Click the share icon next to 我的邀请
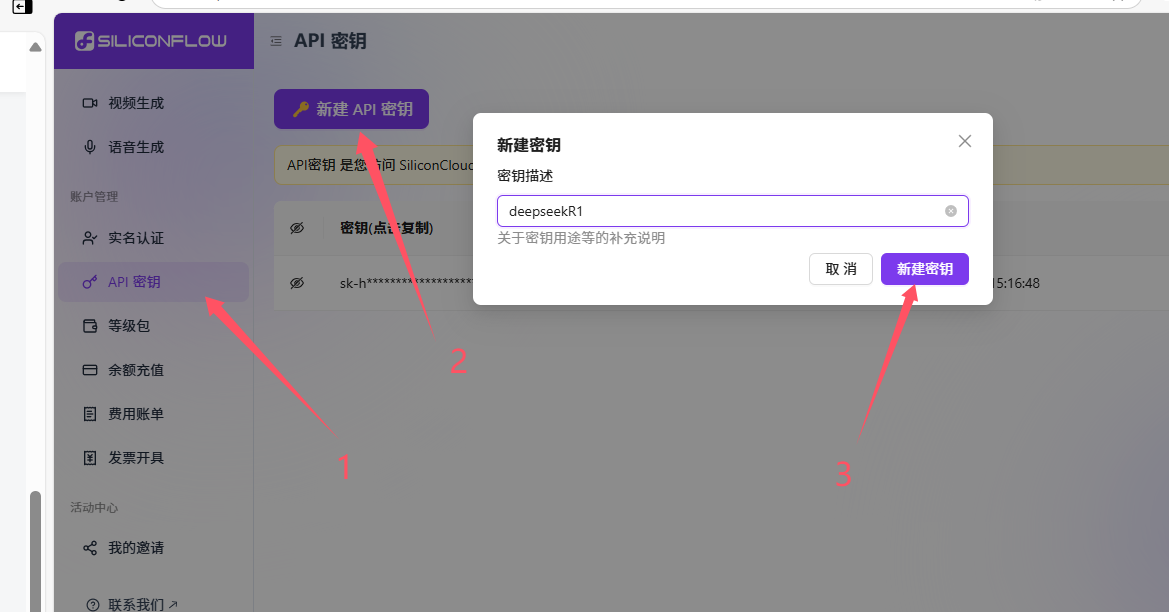 [x=89, y=548]
